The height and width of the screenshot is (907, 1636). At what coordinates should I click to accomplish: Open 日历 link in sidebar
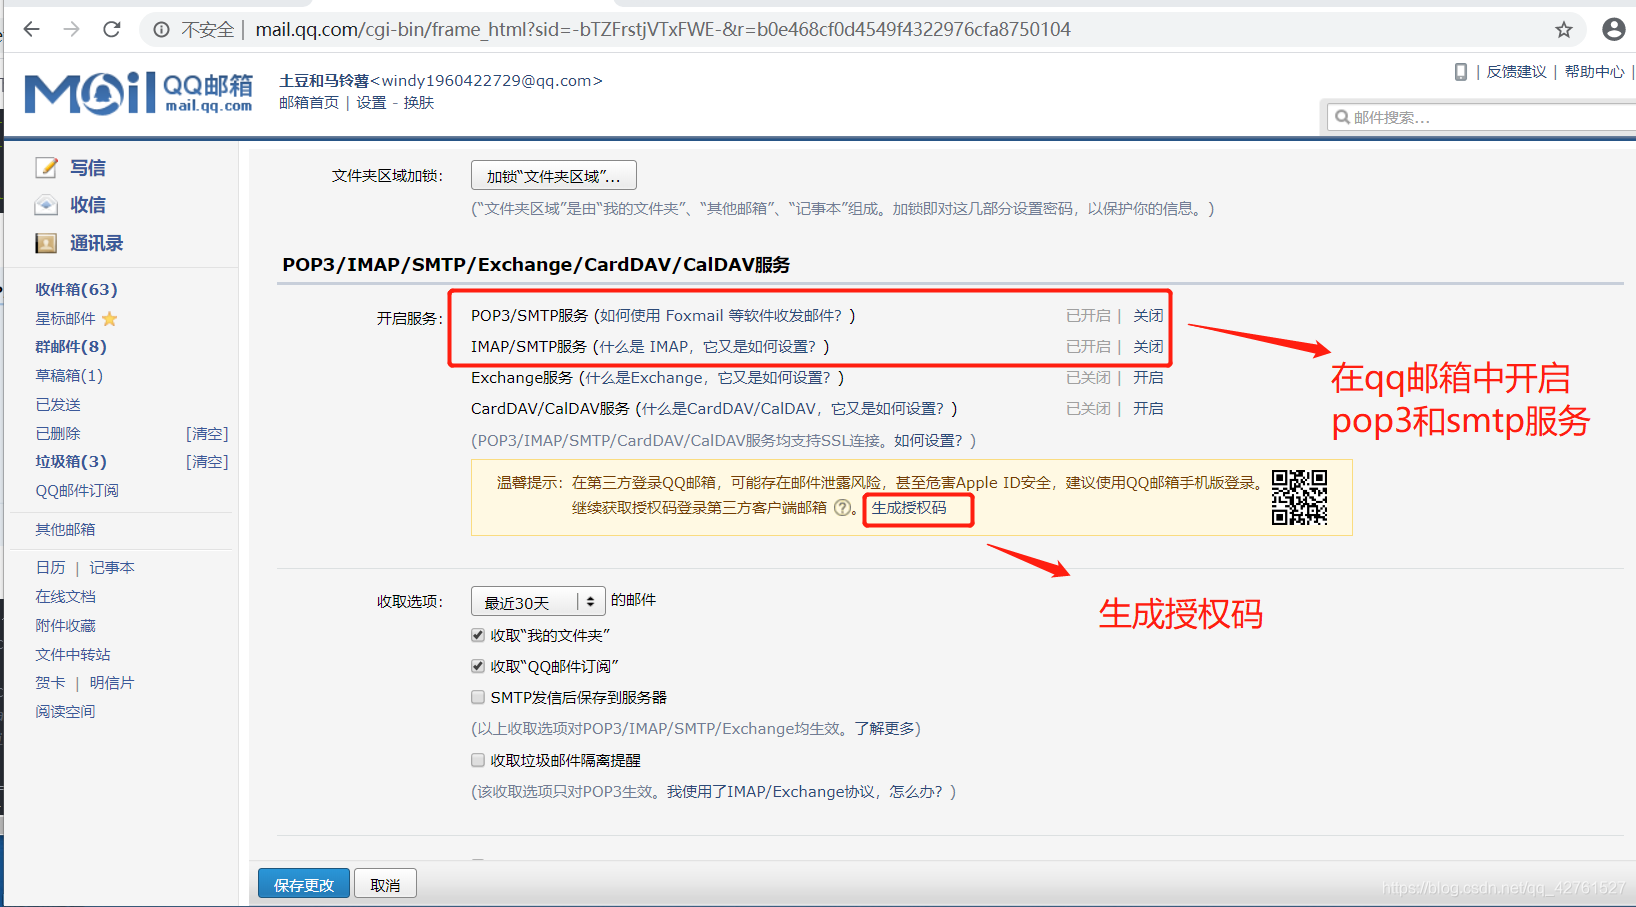tap(50, 568)
